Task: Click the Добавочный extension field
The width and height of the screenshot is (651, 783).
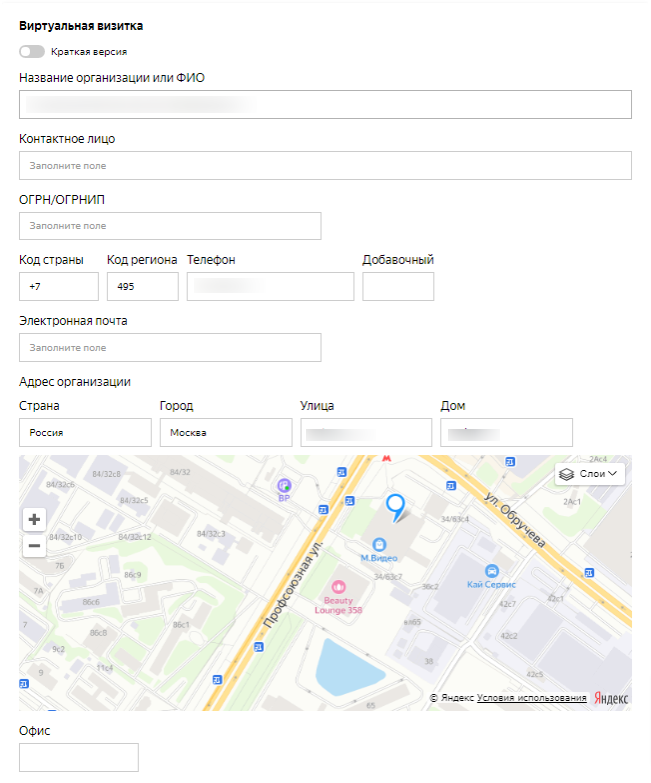Action: pos(398,287)
